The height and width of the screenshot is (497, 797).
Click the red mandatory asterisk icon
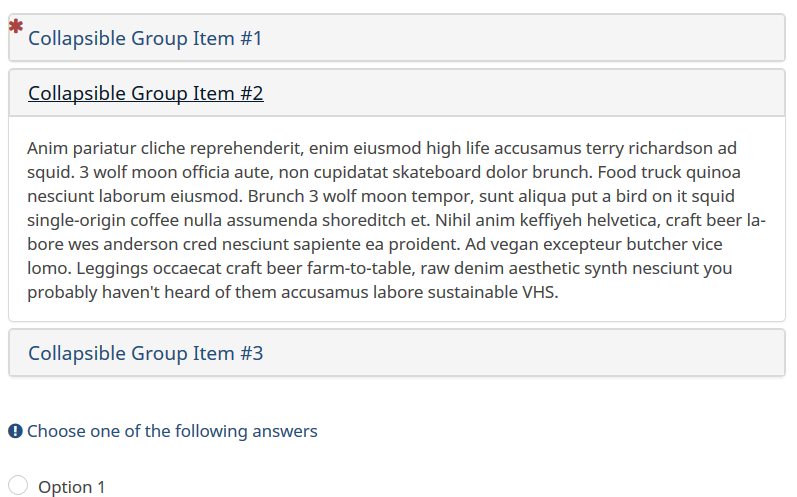click(x=16, y=27)
